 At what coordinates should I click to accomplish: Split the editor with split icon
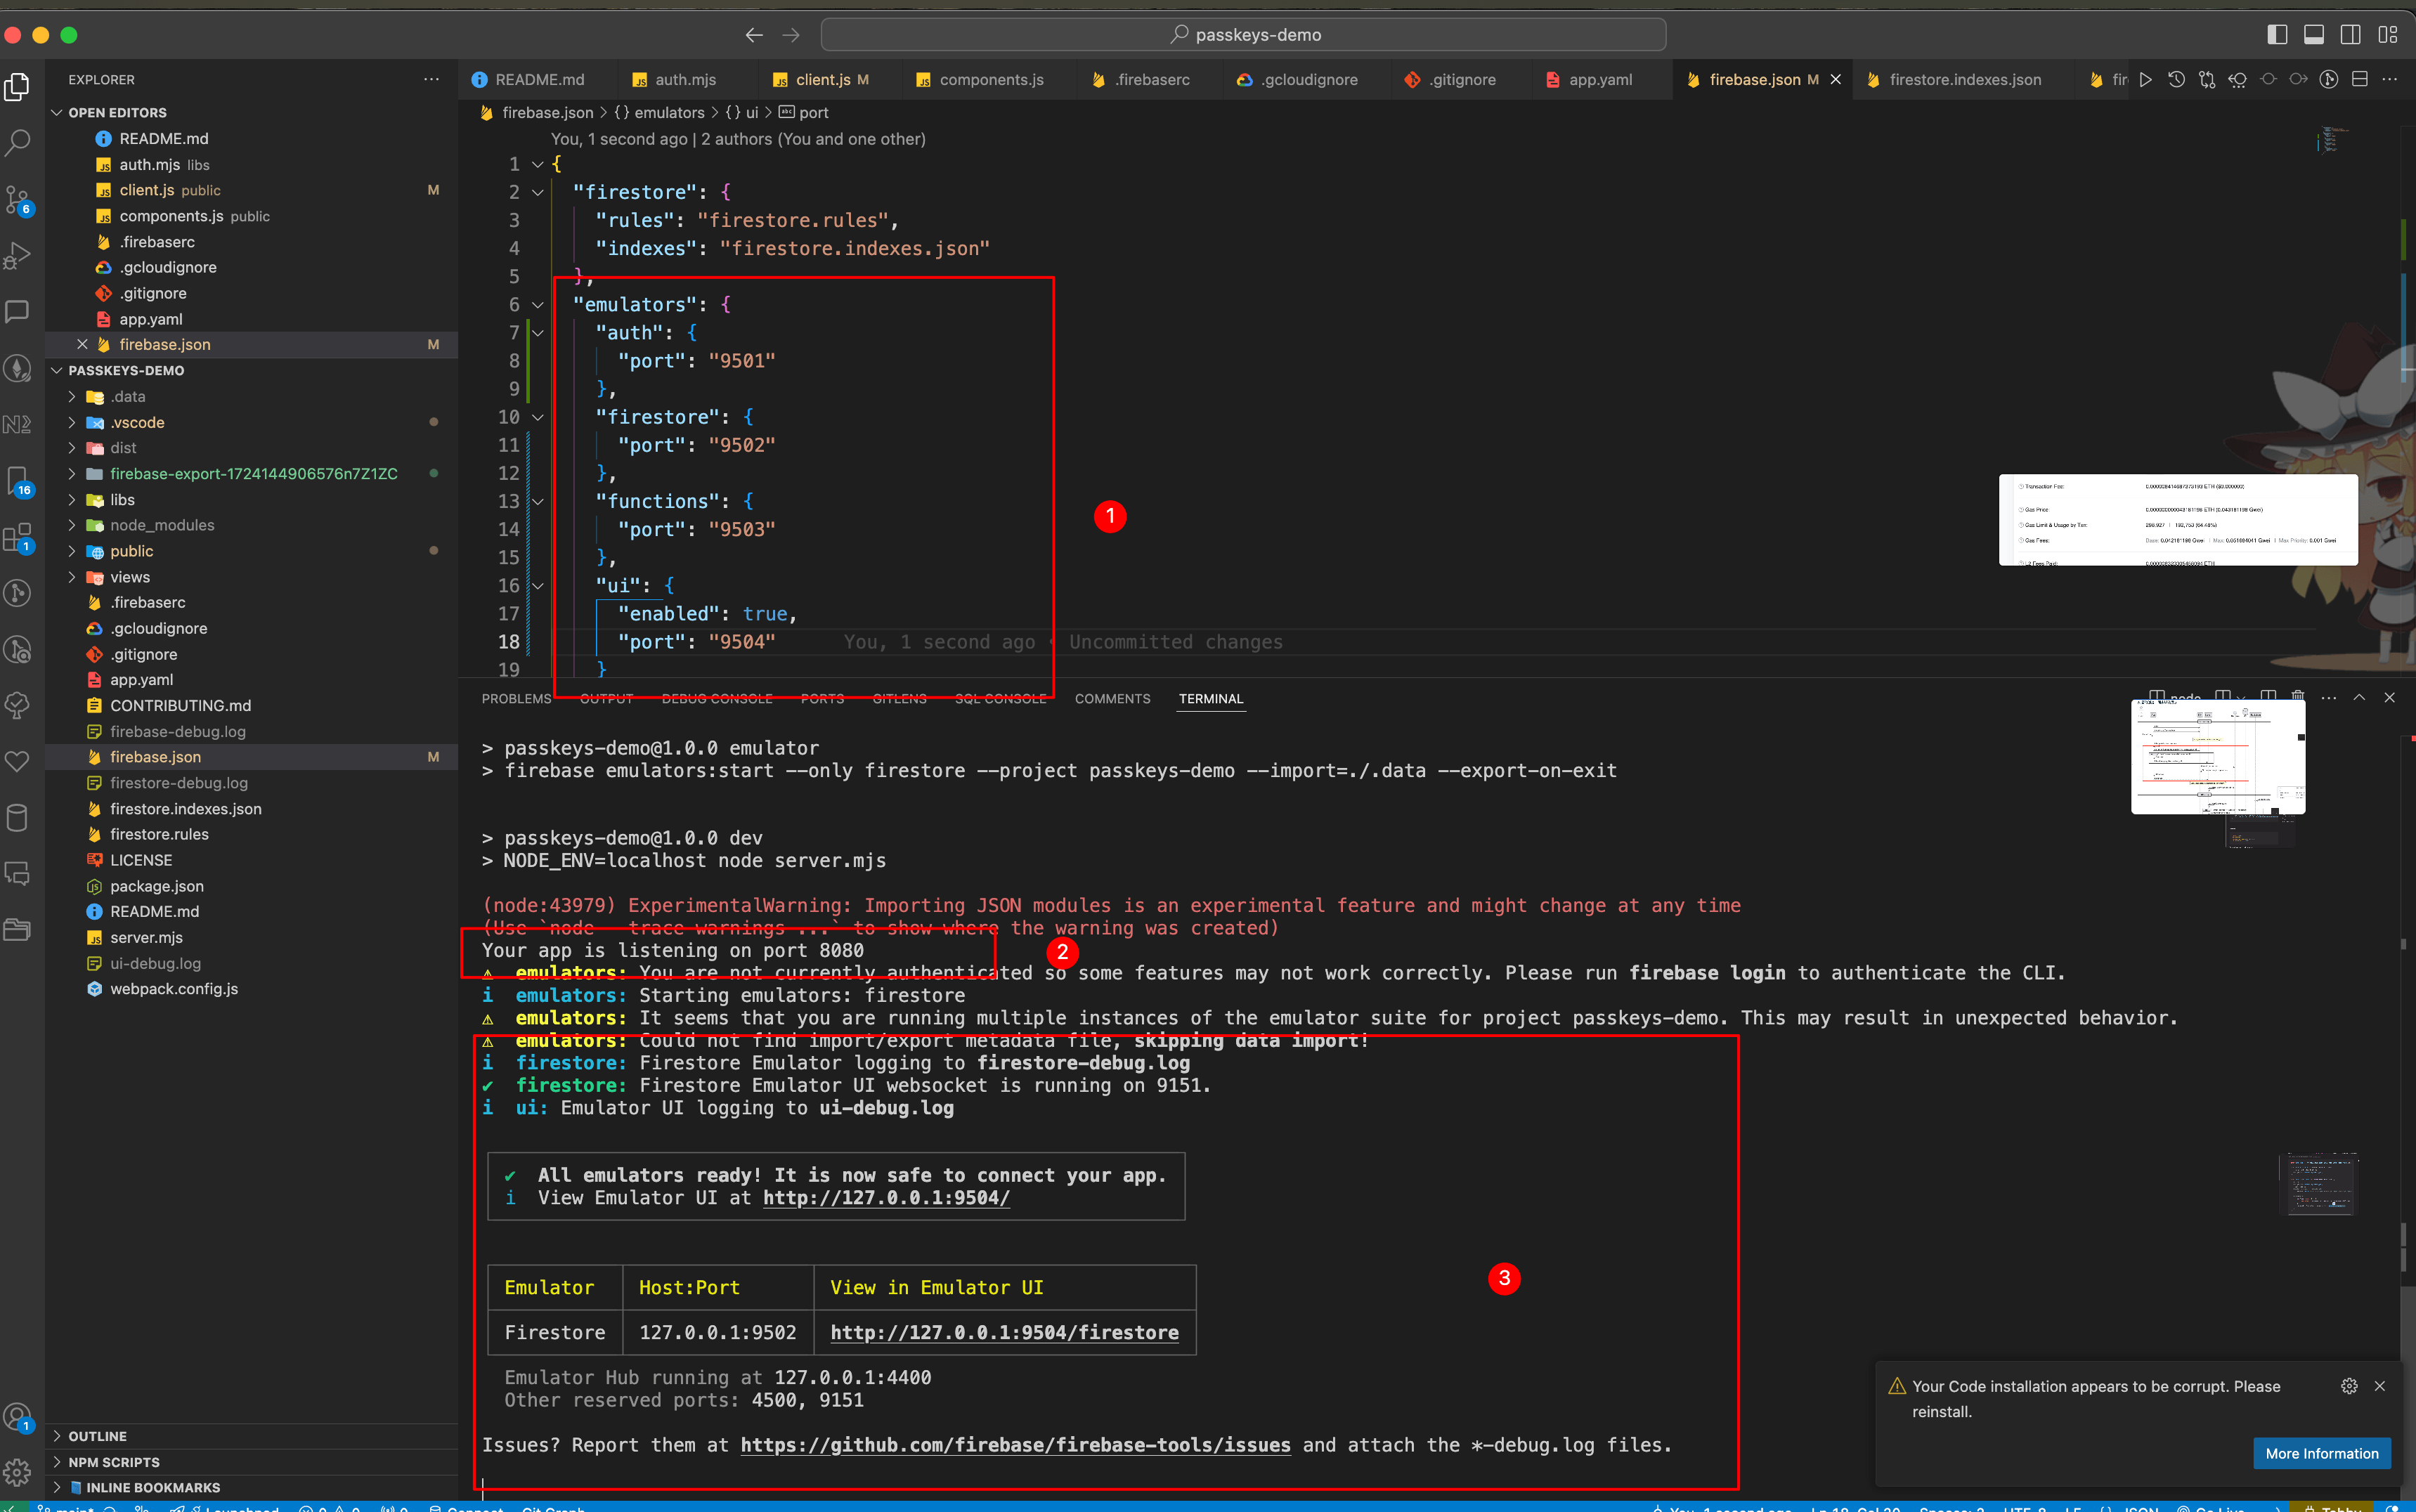(2360, 80)
